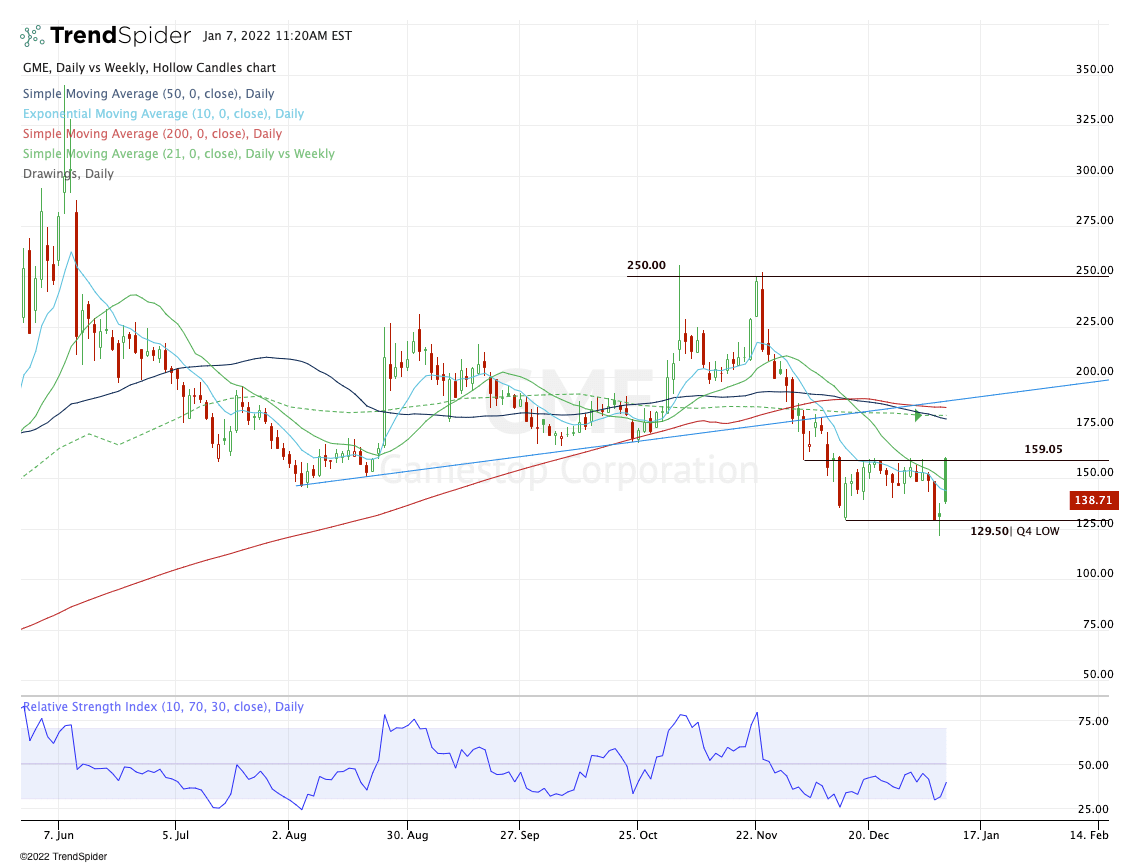The width and height of the screenshot is (1139, 866).
Task: Click the timestamp Jan 7, 2022 11:20AM EST
Action: coord(277,36)
